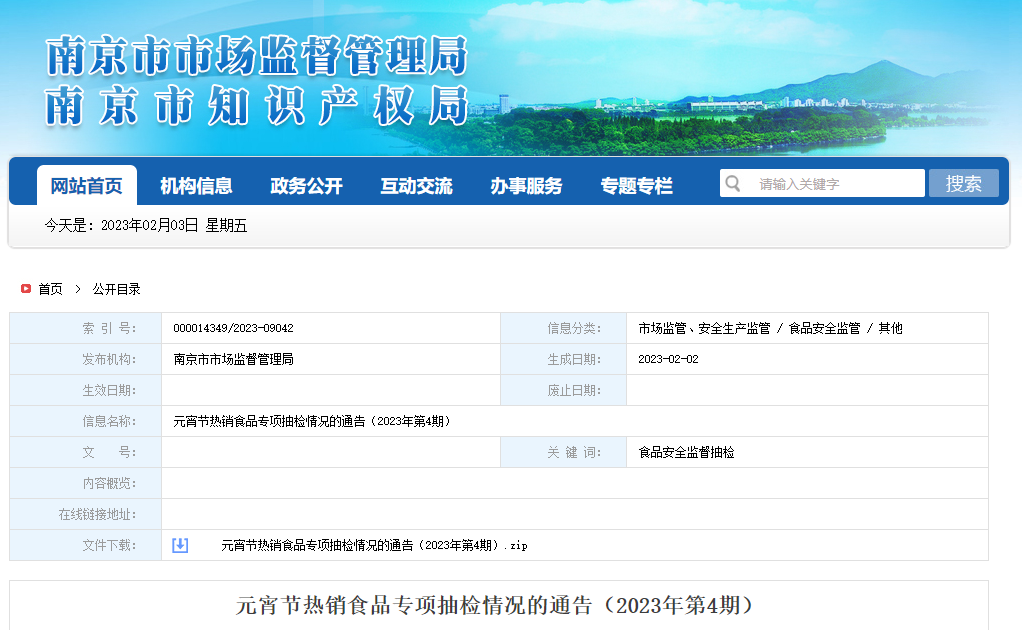
Task: Click the date text 2023年02月03日 星期五
Action: 174,225
